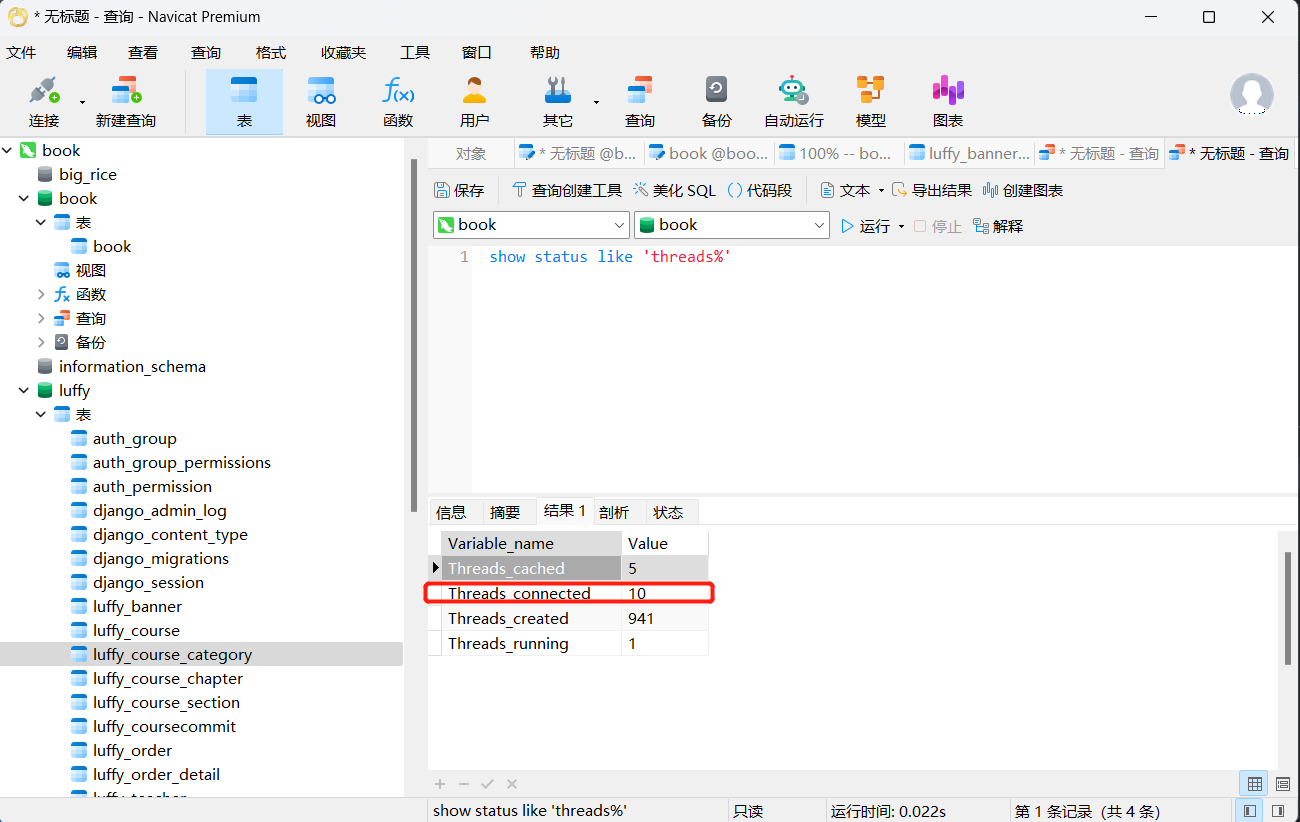
Task: Switch to the luffy_banner tab
Action: (969, 153)
